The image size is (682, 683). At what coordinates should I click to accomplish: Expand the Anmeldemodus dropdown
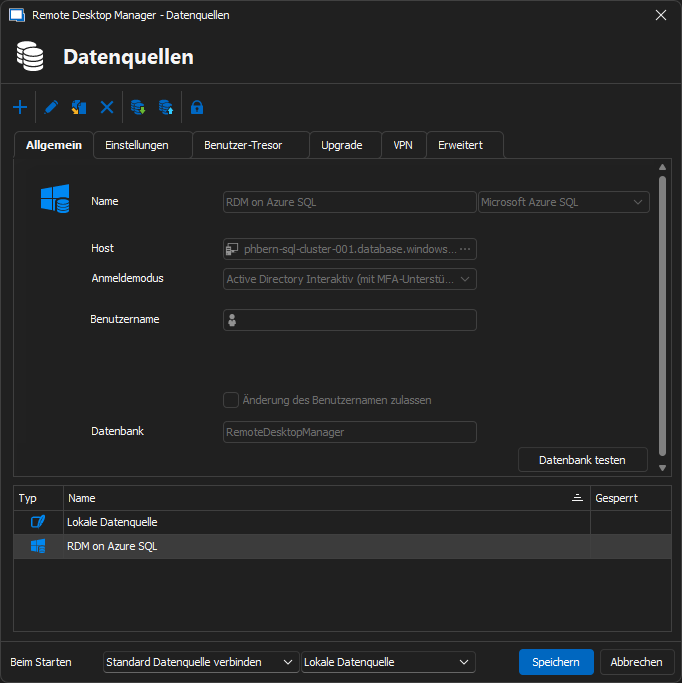click(x=349, y=279)
